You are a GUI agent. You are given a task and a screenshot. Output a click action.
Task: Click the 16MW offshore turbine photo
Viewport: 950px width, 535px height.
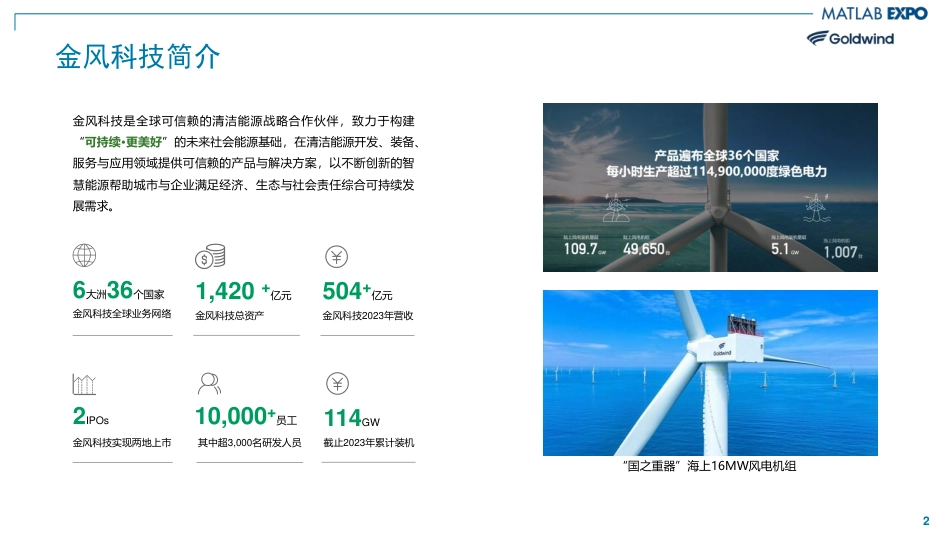(710, 373)
